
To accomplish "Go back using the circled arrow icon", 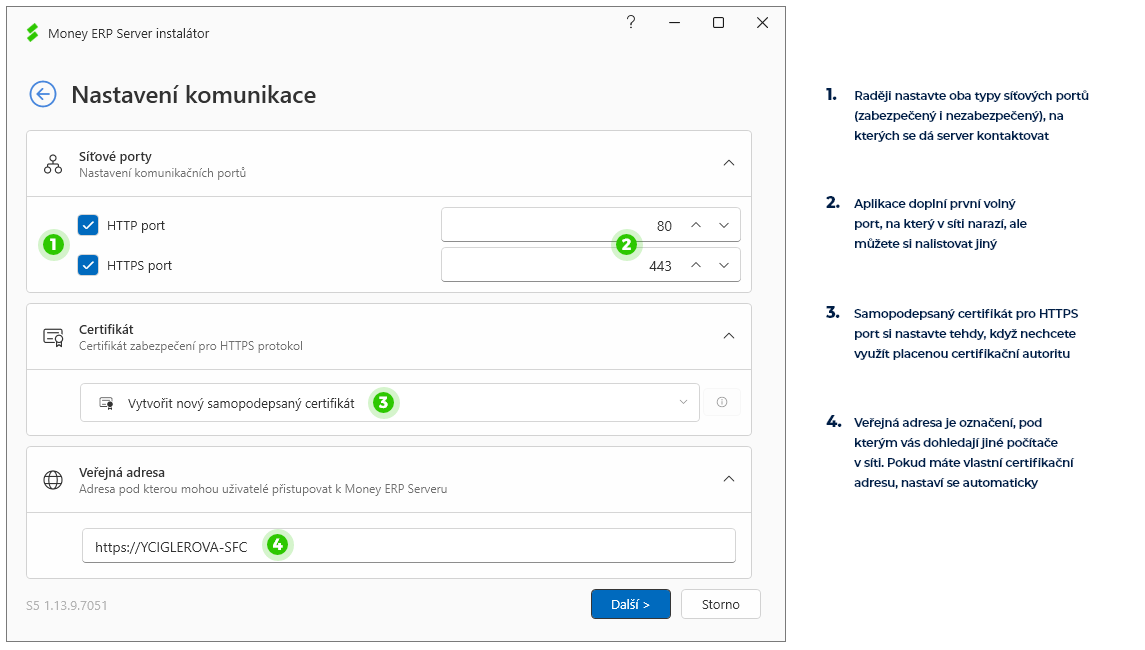I will tap(43, 94).
